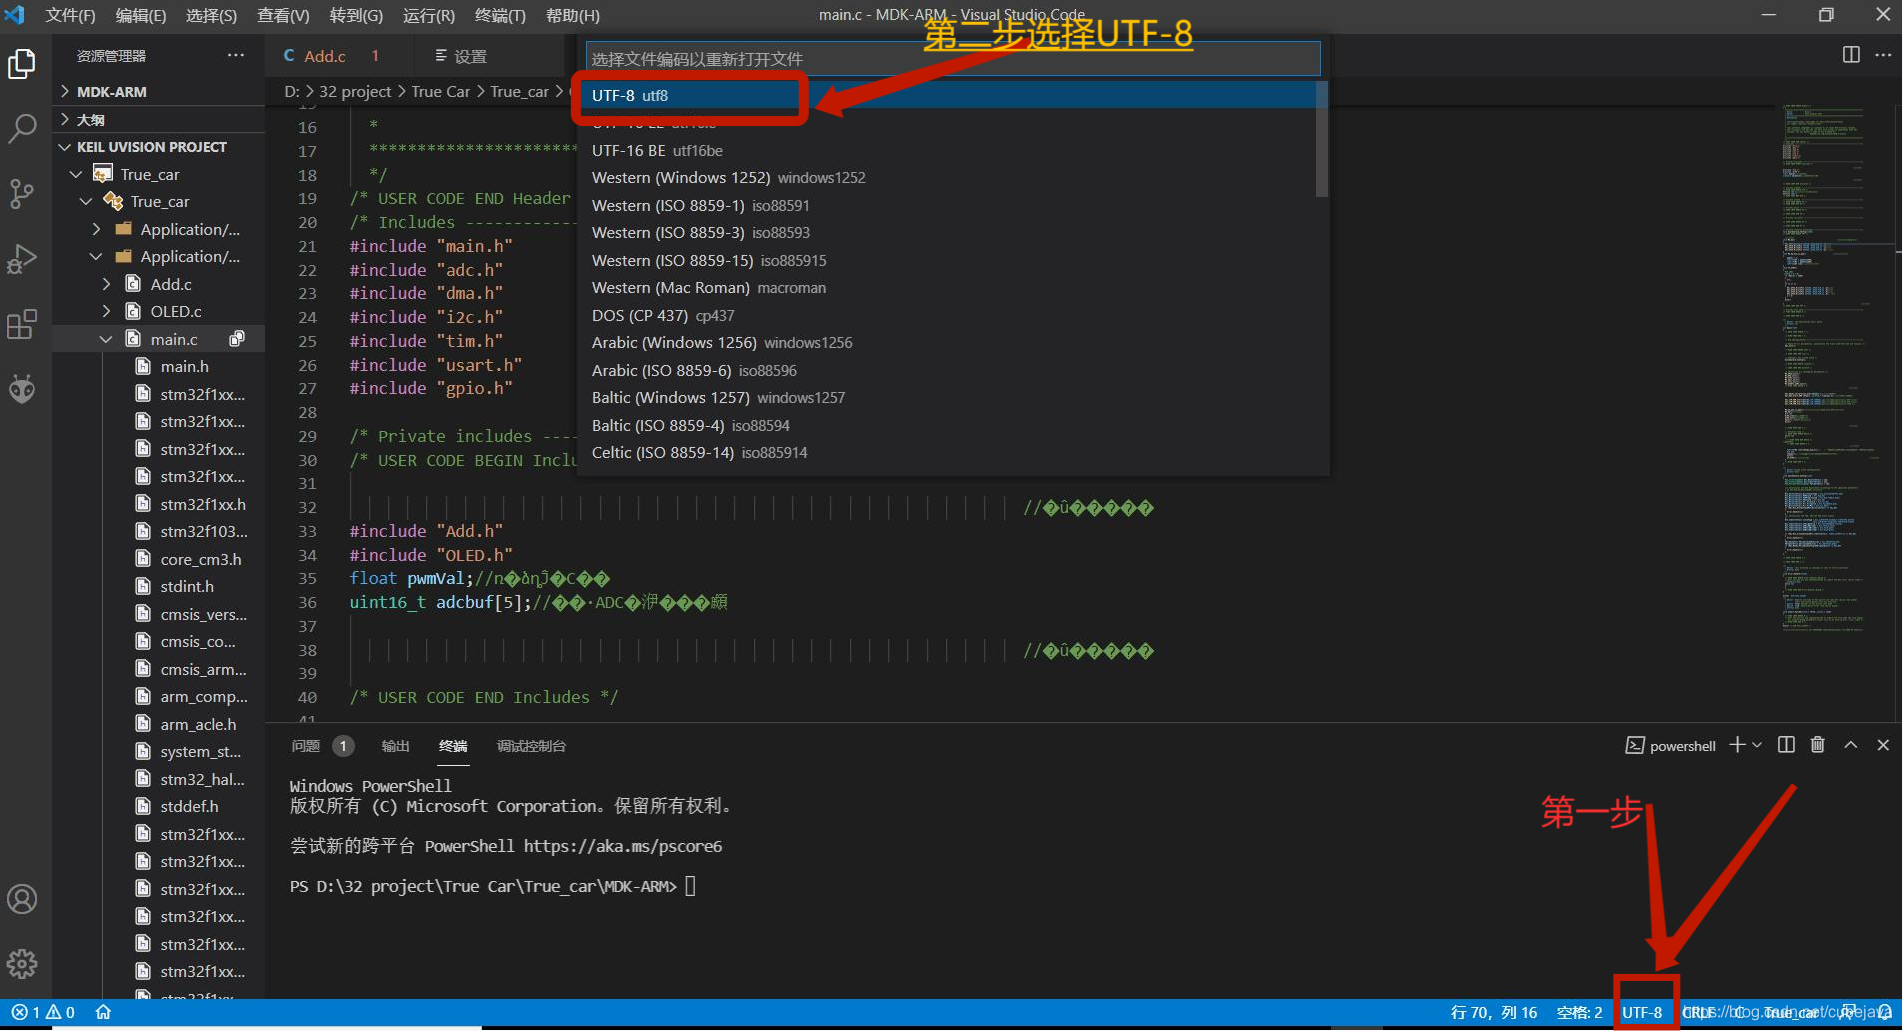
Task: Open the Explorer view in activity bar
Action: coord(22,65)
